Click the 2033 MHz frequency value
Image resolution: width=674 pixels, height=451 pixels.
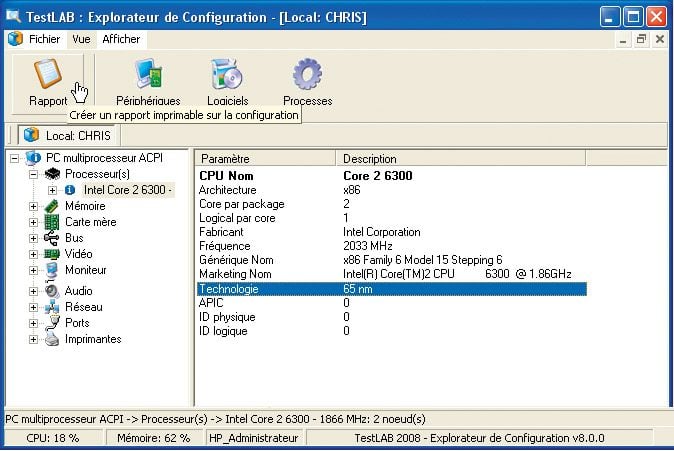368,246
